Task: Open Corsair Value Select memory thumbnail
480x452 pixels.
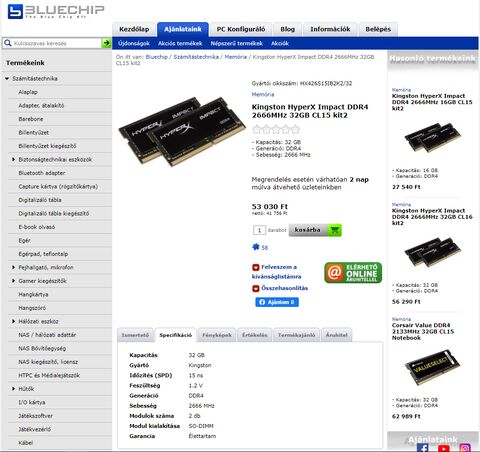Action: pyautogui.click(x=432, y=367)
